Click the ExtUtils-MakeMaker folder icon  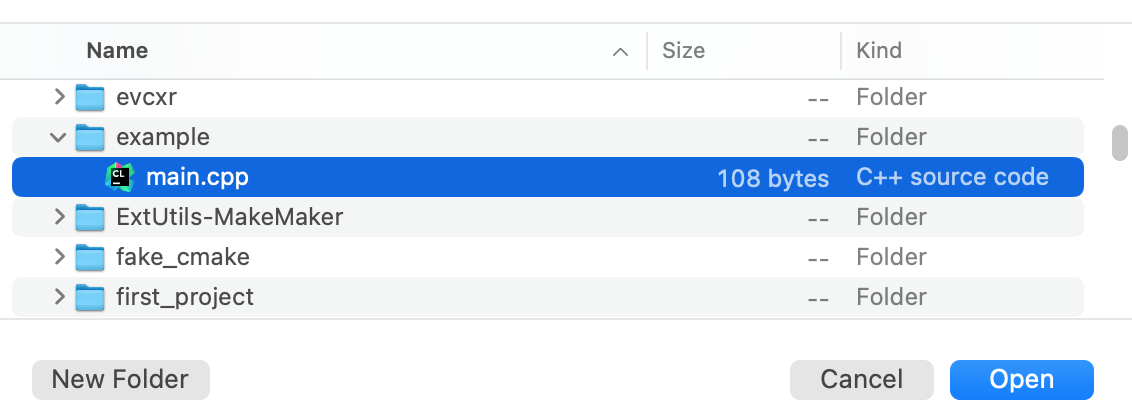point(90,217)
